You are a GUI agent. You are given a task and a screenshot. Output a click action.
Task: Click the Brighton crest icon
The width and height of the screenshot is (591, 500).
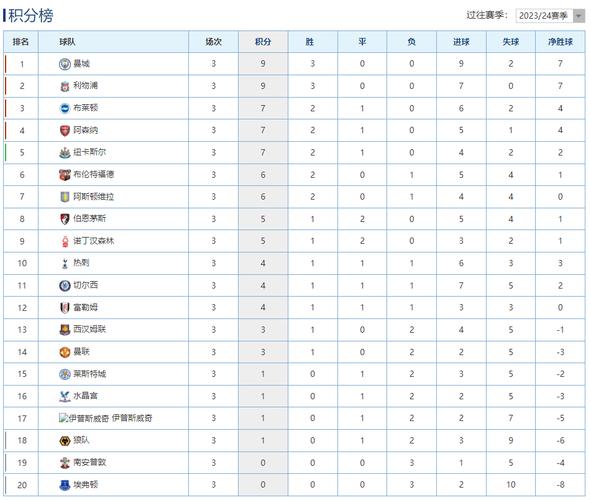coord(65,109)
